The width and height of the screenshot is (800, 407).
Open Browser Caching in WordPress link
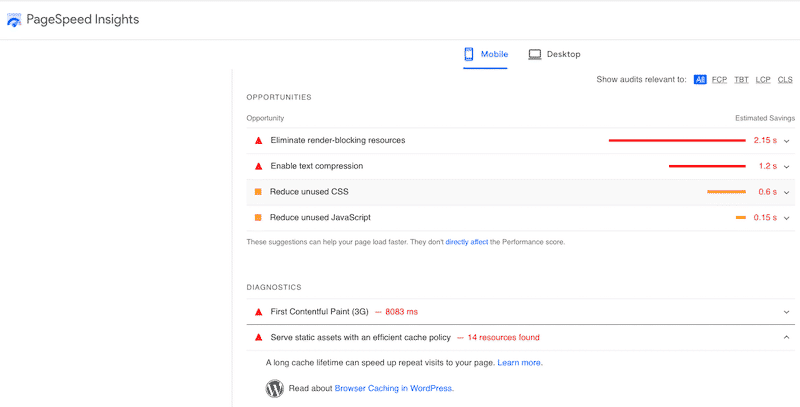[x=393, y=388]
